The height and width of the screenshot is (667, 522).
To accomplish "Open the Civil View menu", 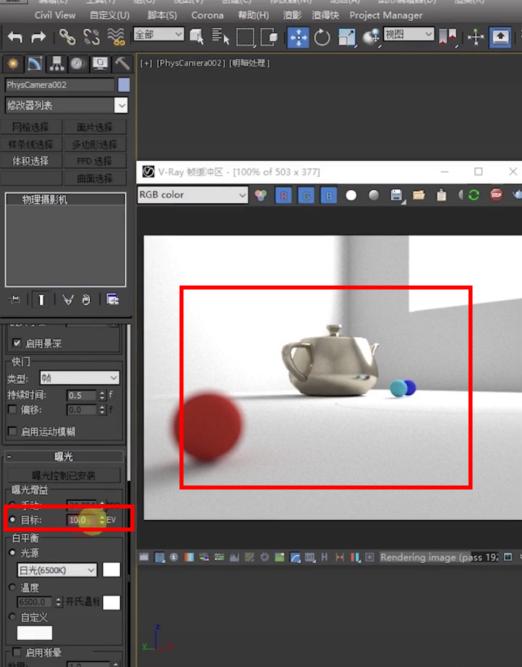I will click(55, 15).
